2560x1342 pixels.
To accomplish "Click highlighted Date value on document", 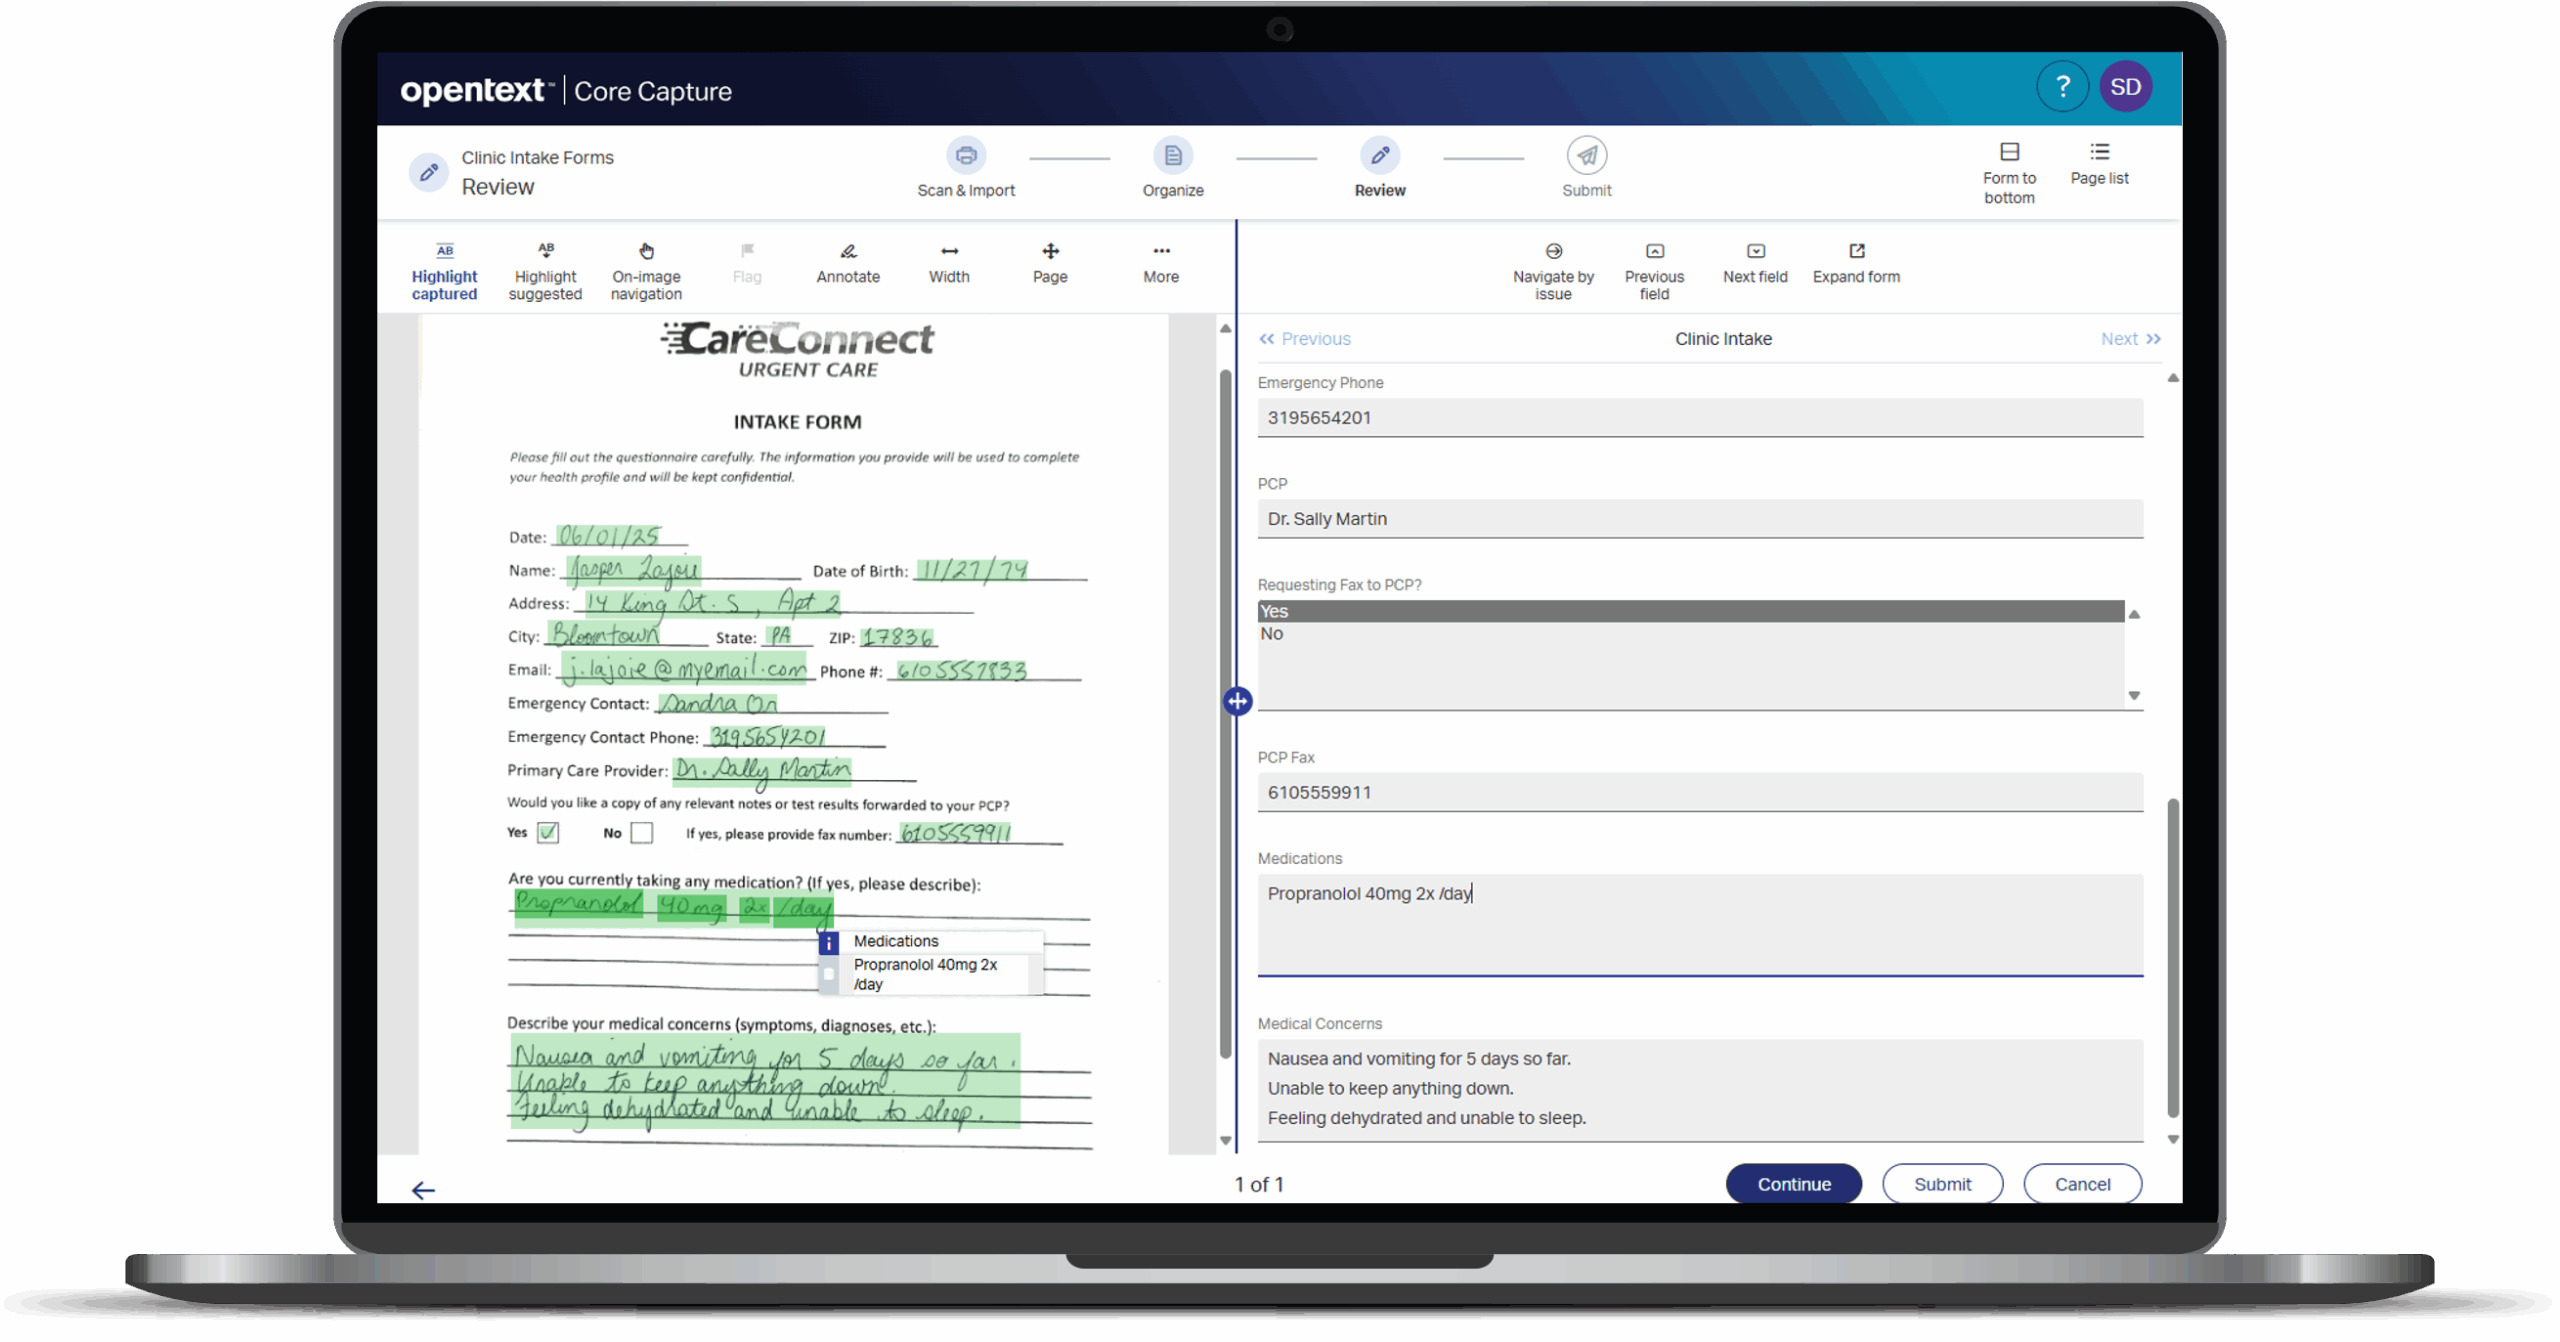I will [x=608, y=536].
